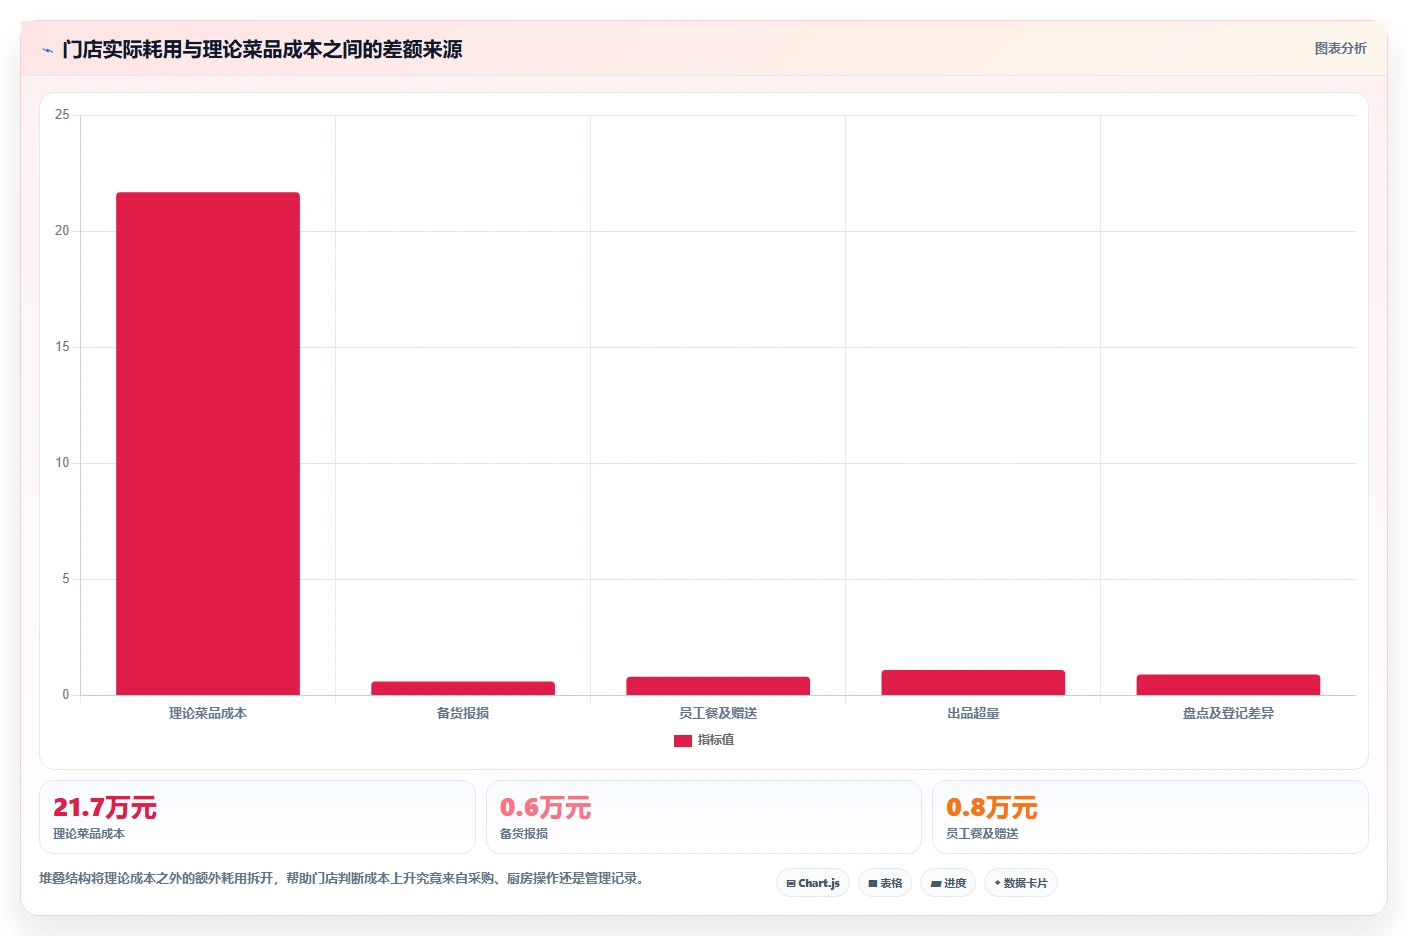Screen dimensions: 1408x936
Task: Click the 出品超量 x-axis label
Action: [x=973, y=713]
